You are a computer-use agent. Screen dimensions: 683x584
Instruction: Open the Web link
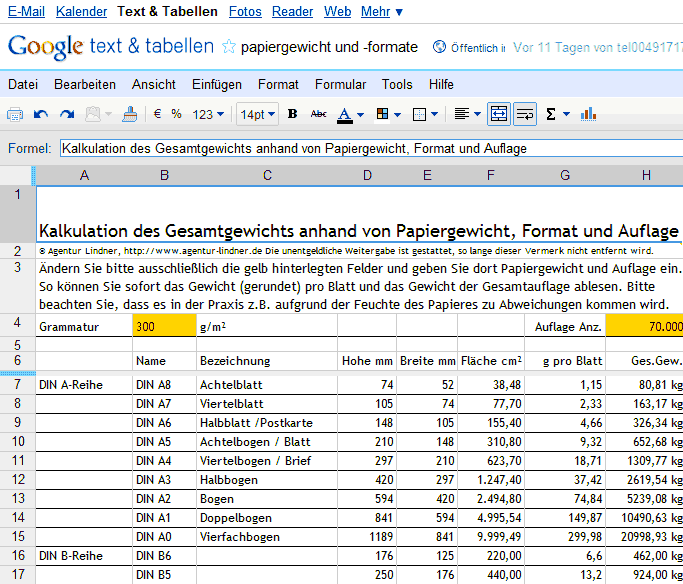(337, 11)
